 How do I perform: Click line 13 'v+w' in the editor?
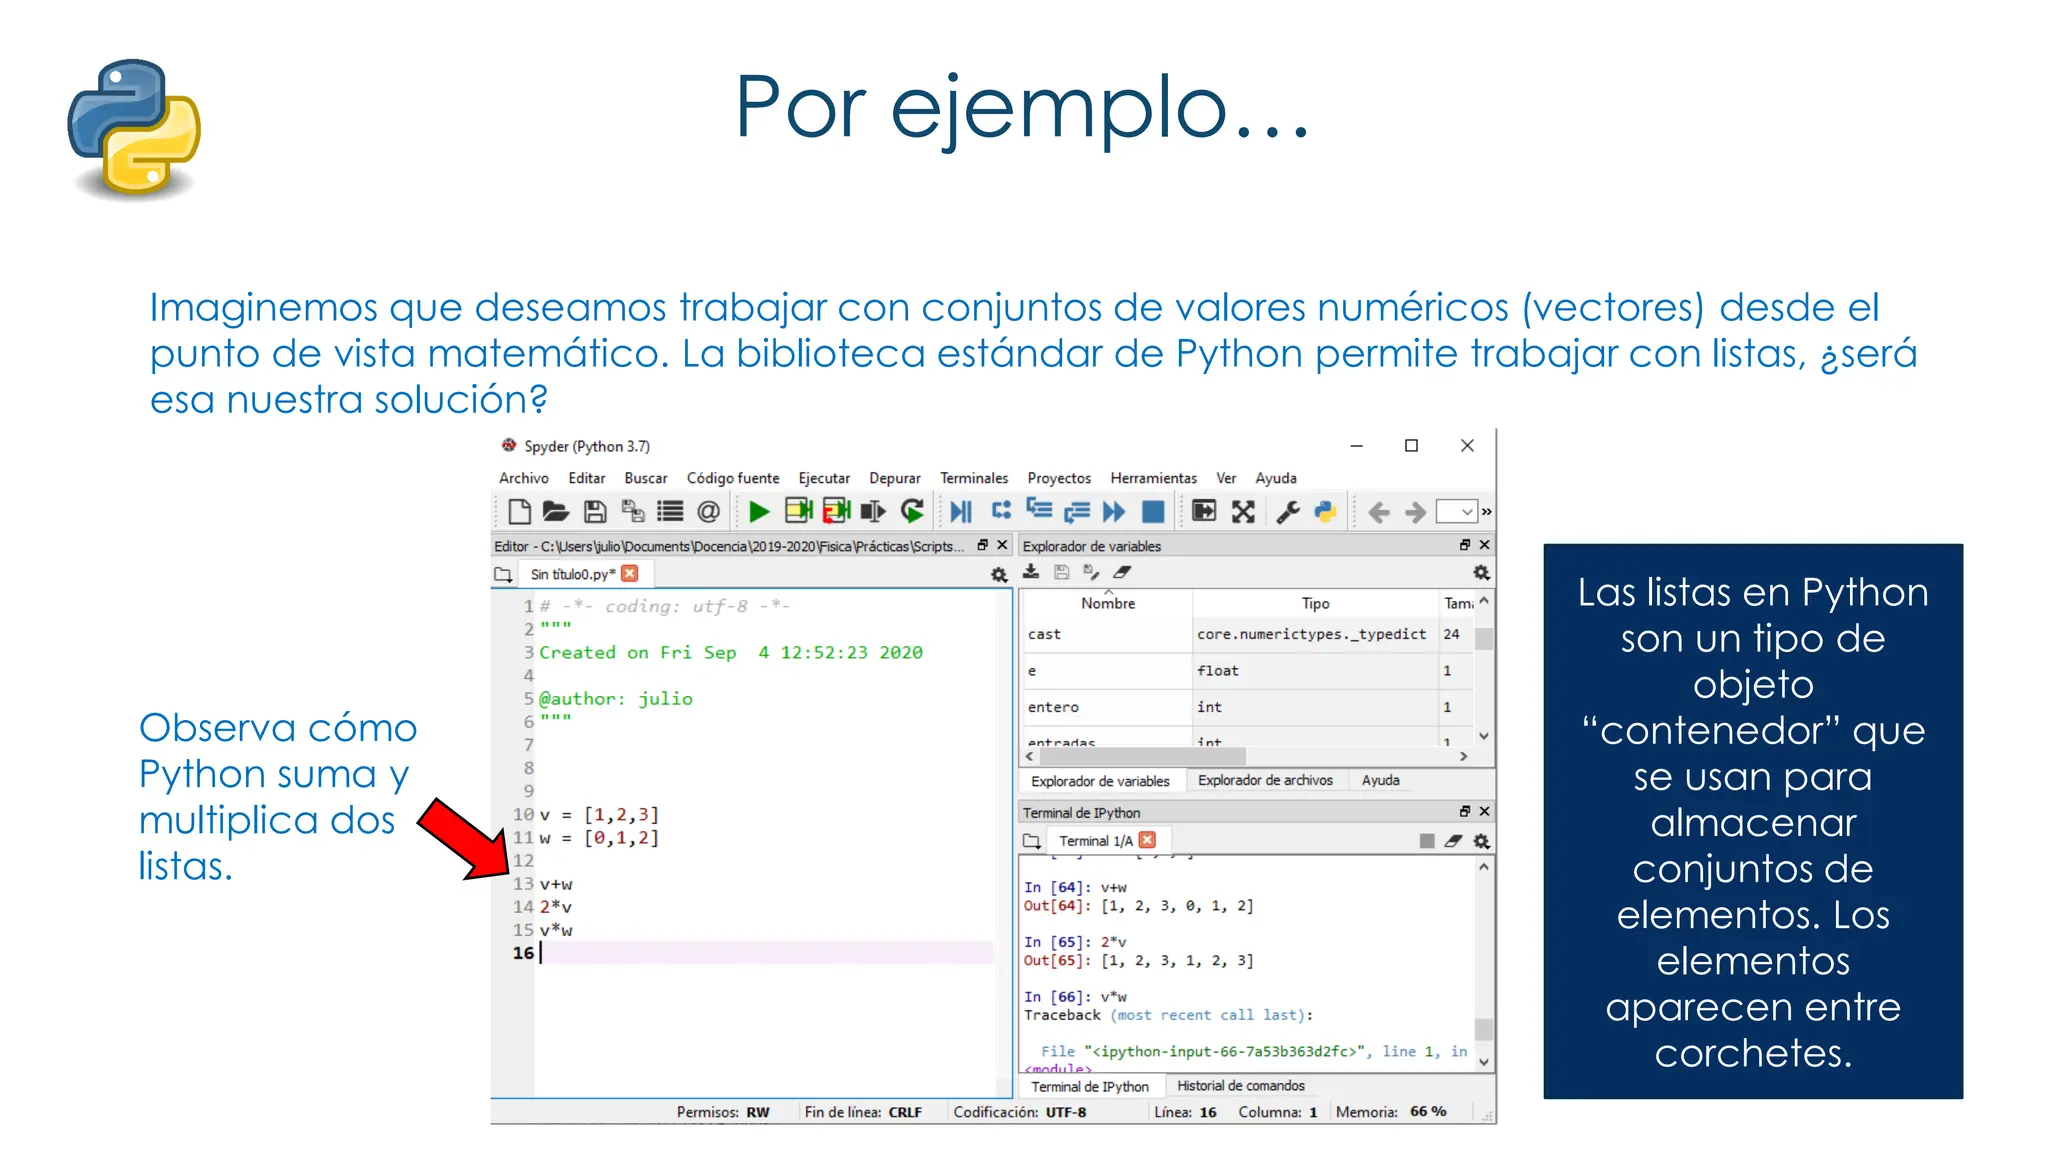click(x=556, y=884)
